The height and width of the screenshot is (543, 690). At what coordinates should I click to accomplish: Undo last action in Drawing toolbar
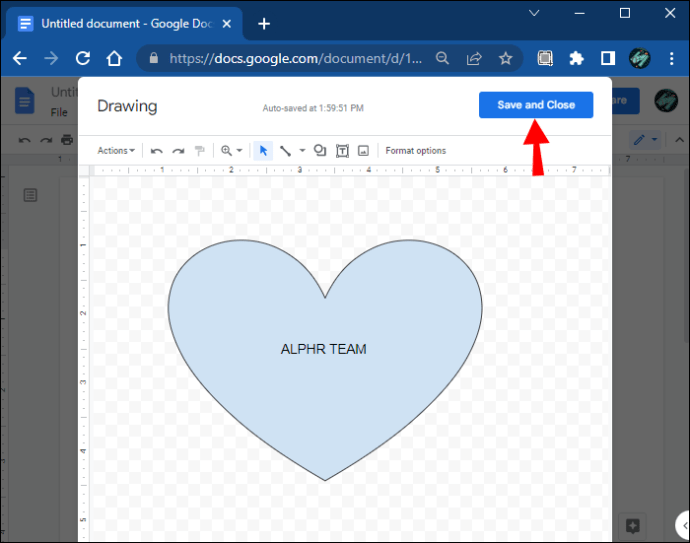(157, 151)
